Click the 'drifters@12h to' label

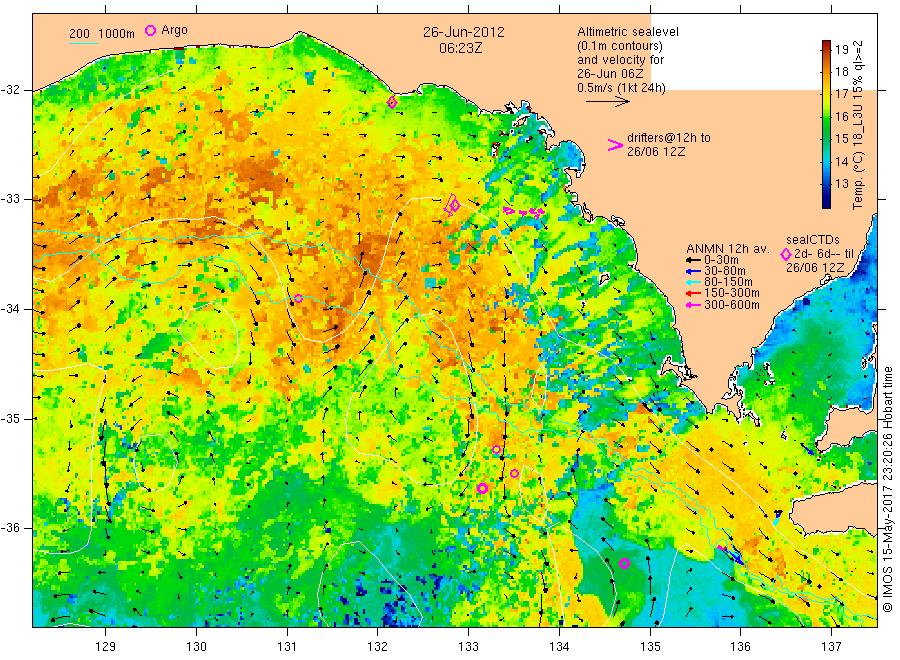[x=669, y=138]
